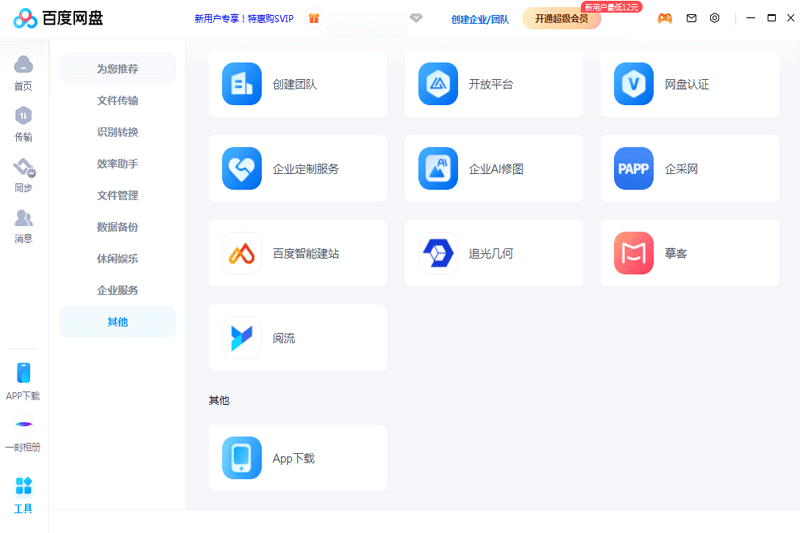Viewport: 800px width, 533px height.
Task: Select the 数据备份 category
Action: click(x=117, y=227)
